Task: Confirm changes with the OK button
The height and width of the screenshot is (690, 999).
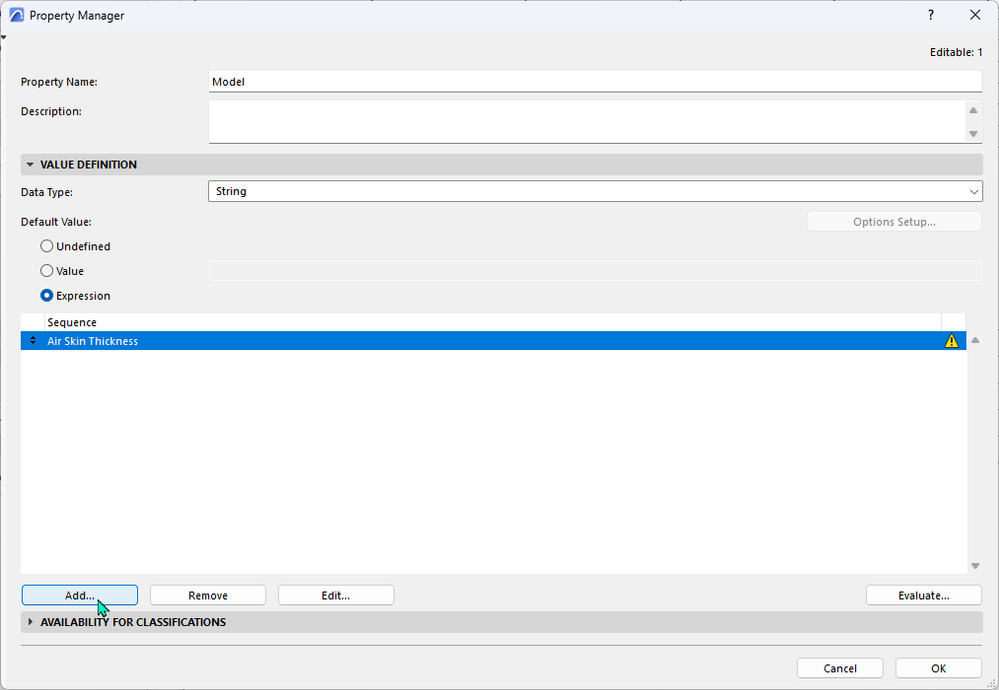Action: coord(937,667)
